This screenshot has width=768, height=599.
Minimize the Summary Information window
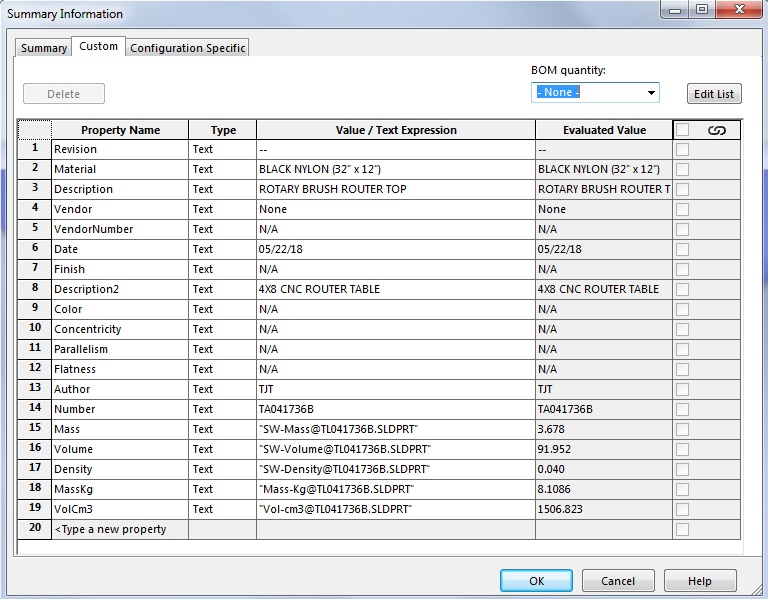[675, 10]
